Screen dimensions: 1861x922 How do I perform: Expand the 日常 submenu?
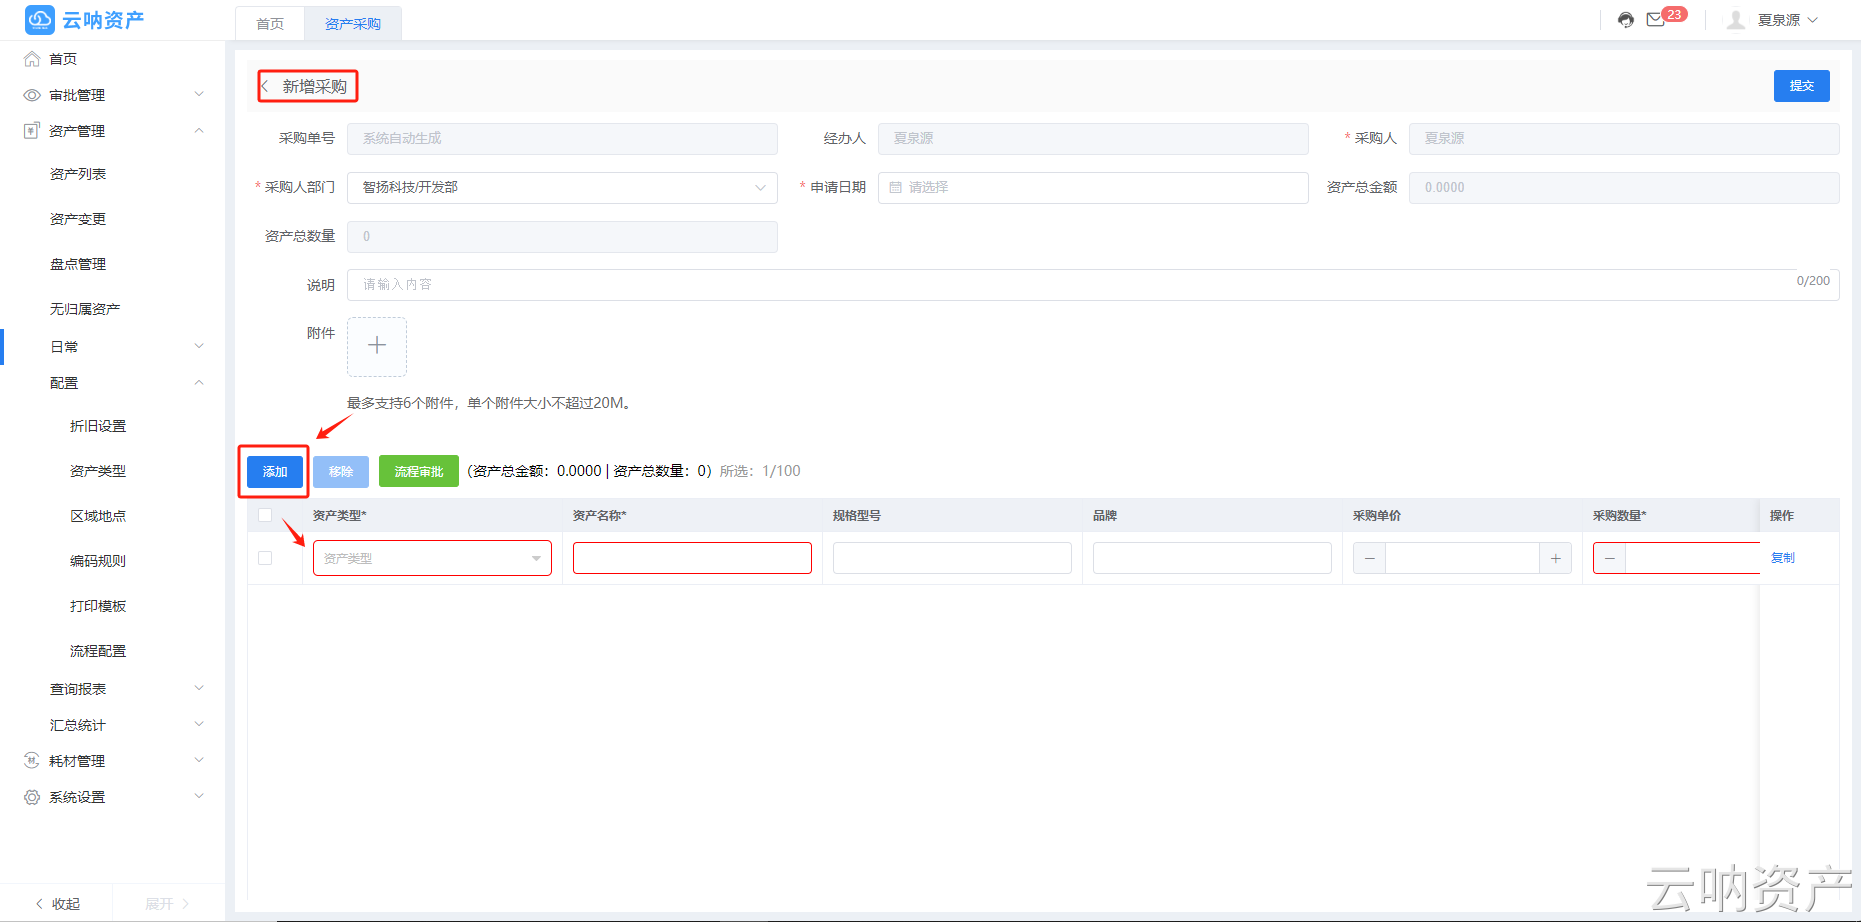point(199,346)
